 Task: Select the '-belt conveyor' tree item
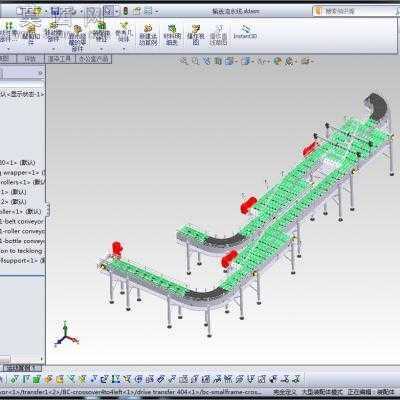pyautogui.click(x=22, y=221)
